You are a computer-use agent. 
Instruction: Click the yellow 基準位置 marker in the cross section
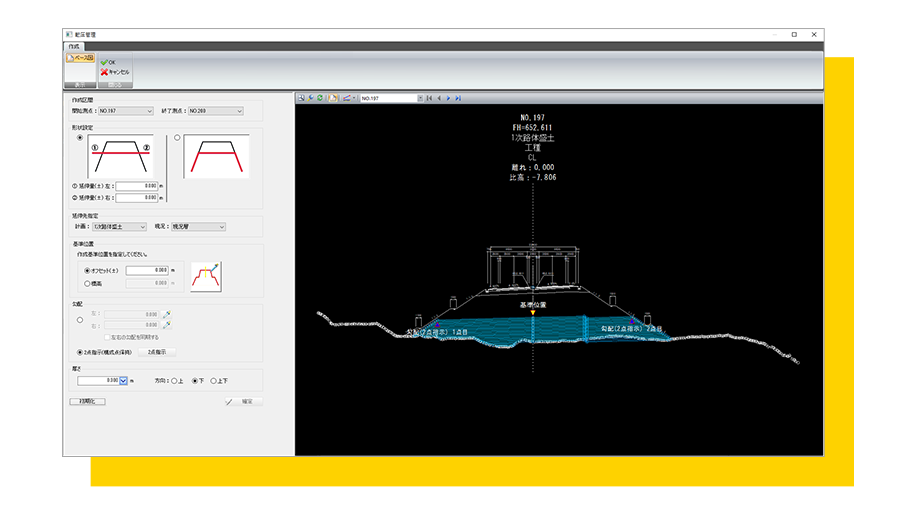tap(533, 313)
